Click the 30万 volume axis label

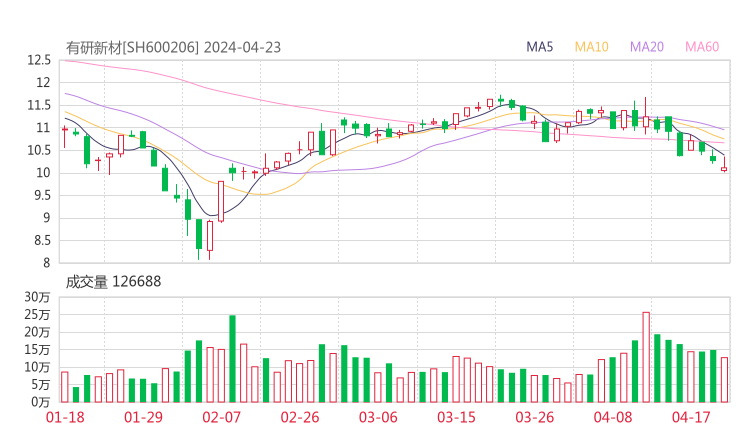[37, 297]
